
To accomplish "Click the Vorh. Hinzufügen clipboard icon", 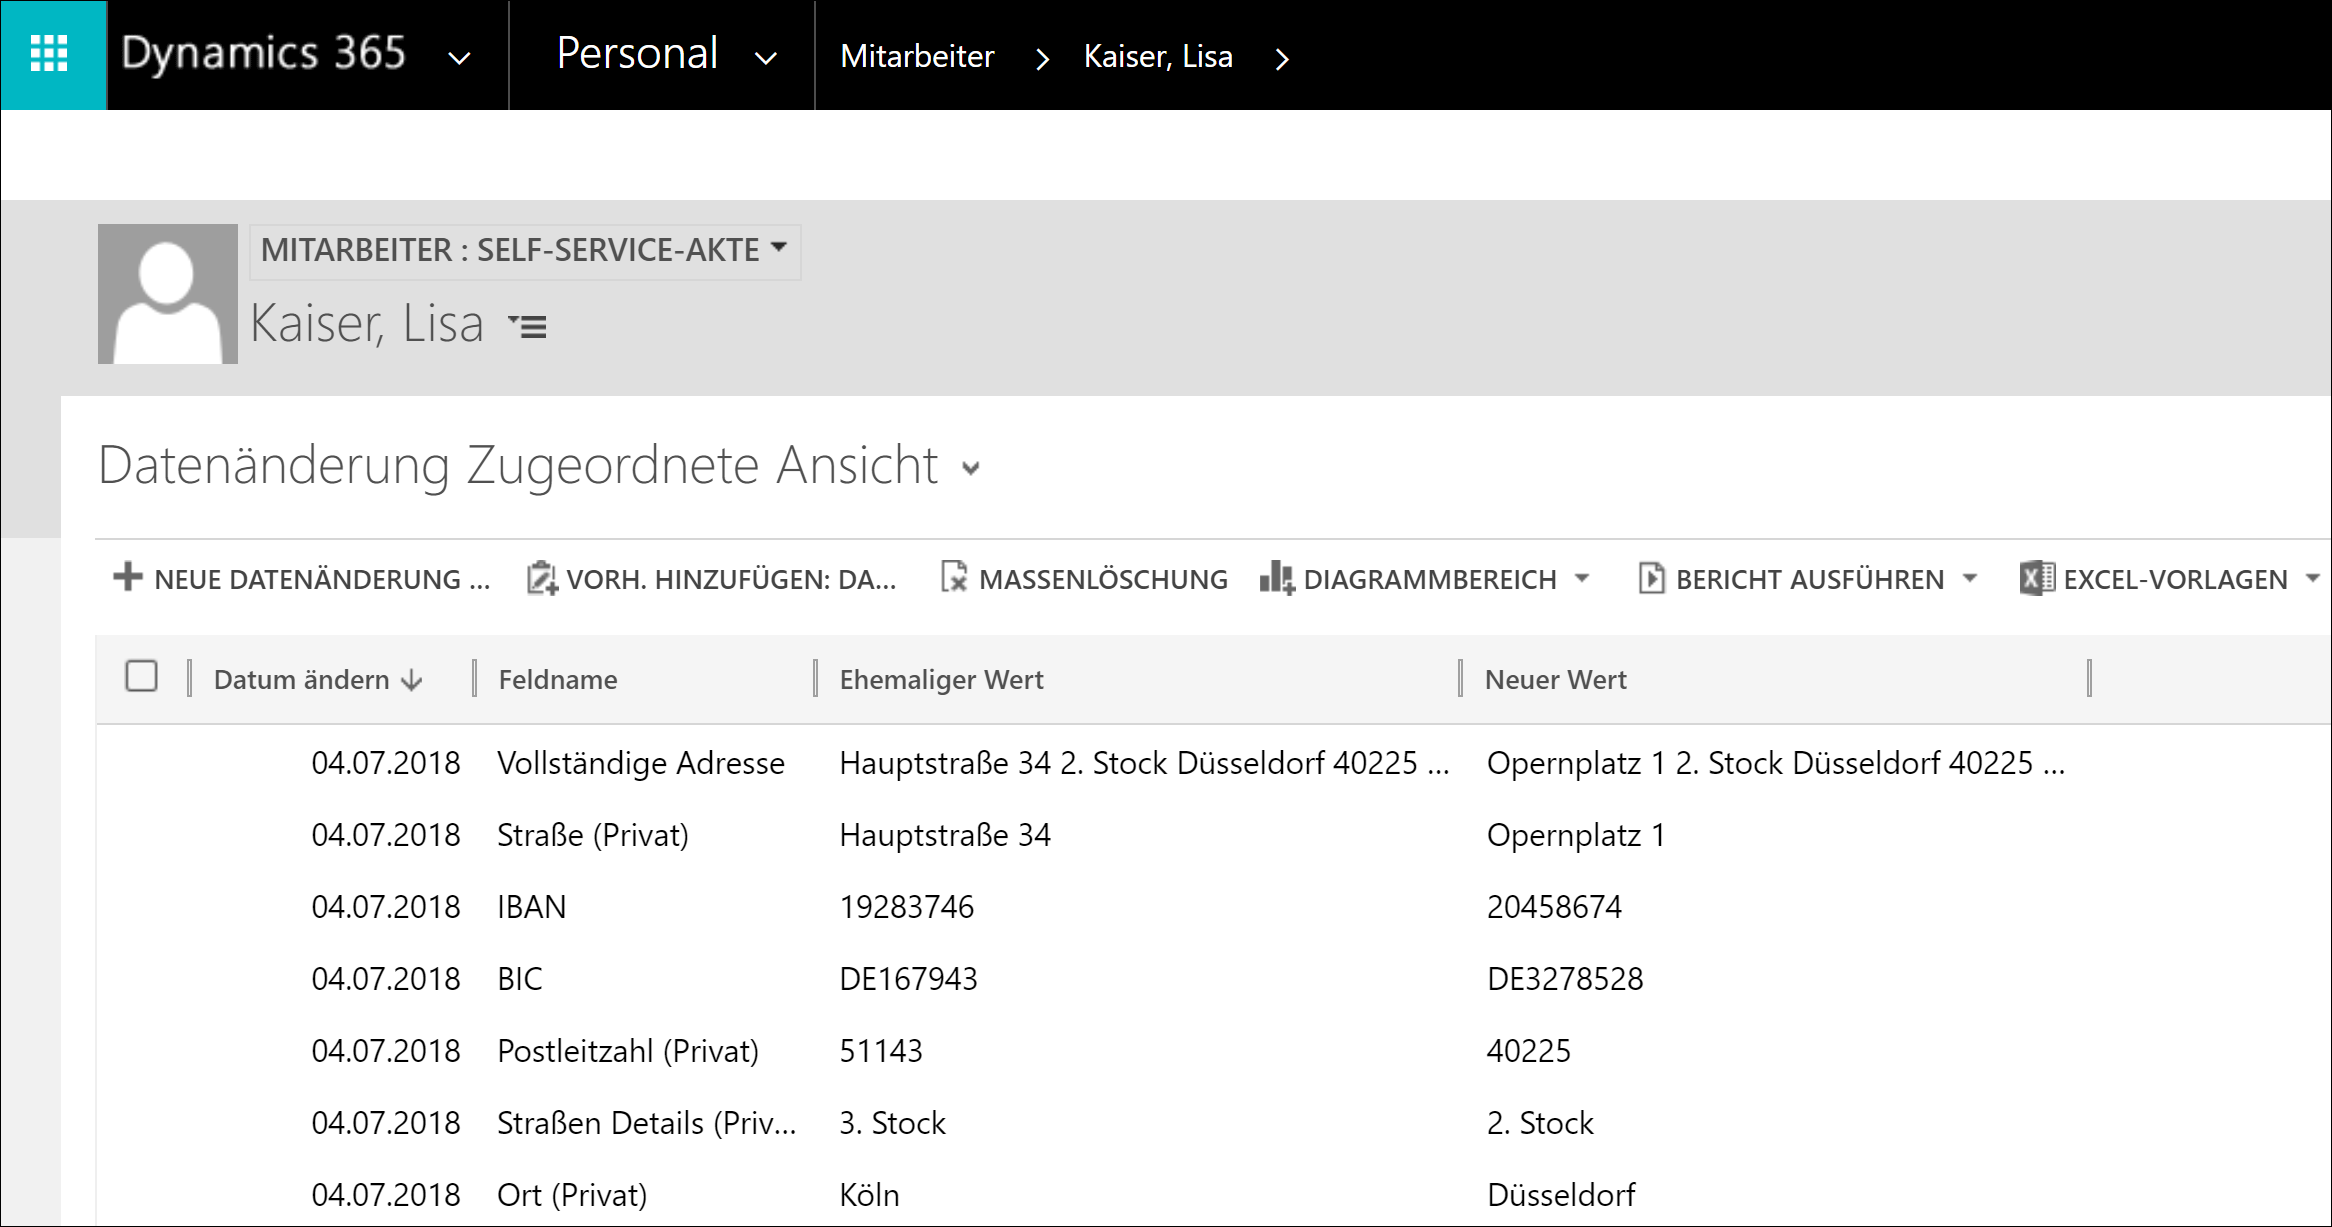I will (541, 578).
